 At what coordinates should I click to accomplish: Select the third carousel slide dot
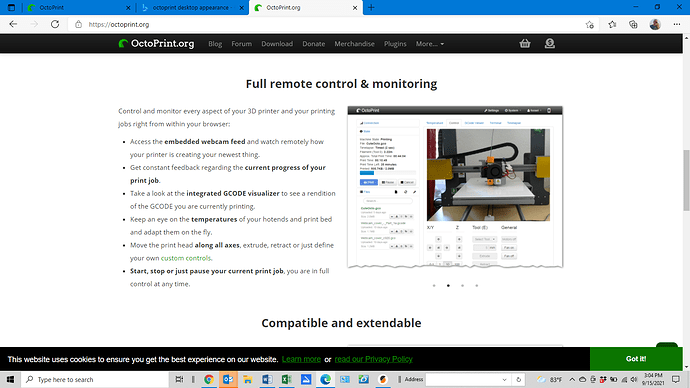click(462, 286)
